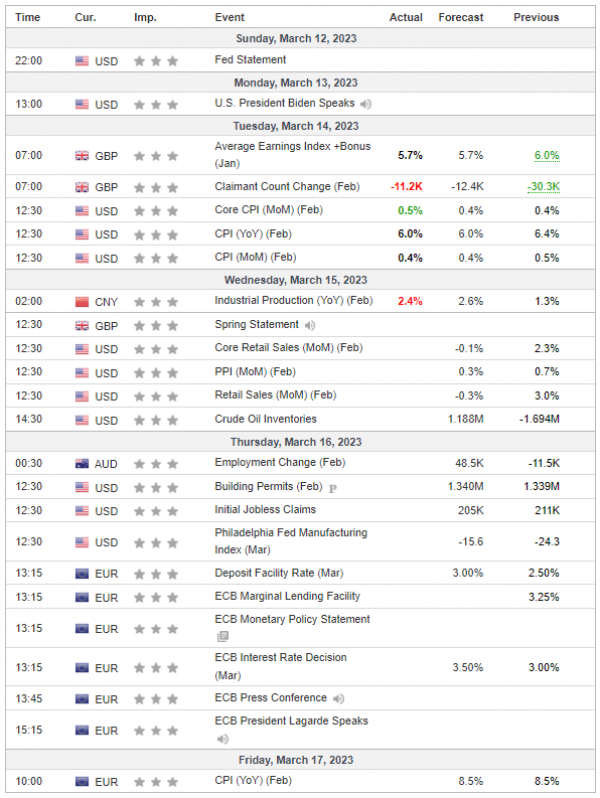Click speaker icon beside ECB Press Conference
600x798 pixels.
[x=338, y=698]
